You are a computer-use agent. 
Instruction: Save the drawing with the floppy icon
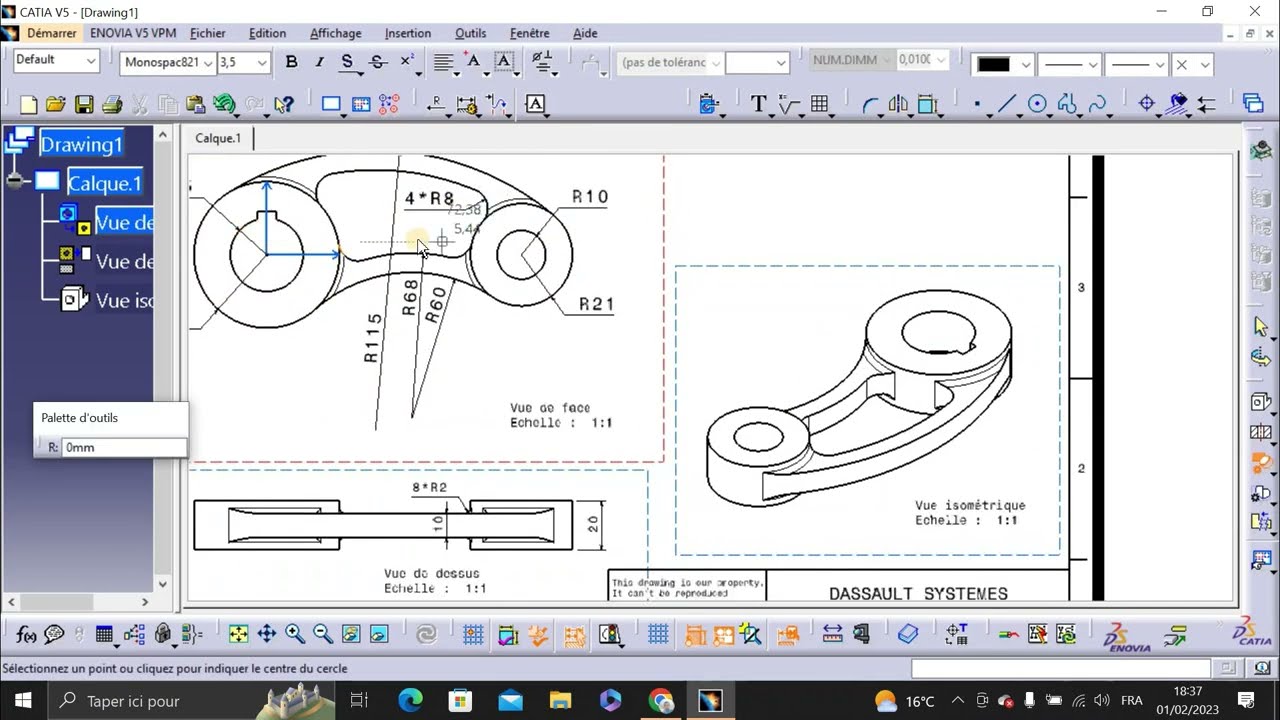pos(84,104)
